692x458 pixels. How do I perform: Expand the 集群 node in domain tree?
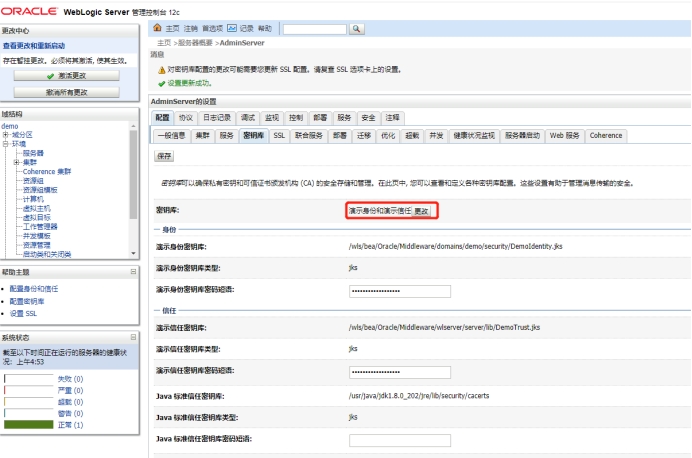pos(17,162)
